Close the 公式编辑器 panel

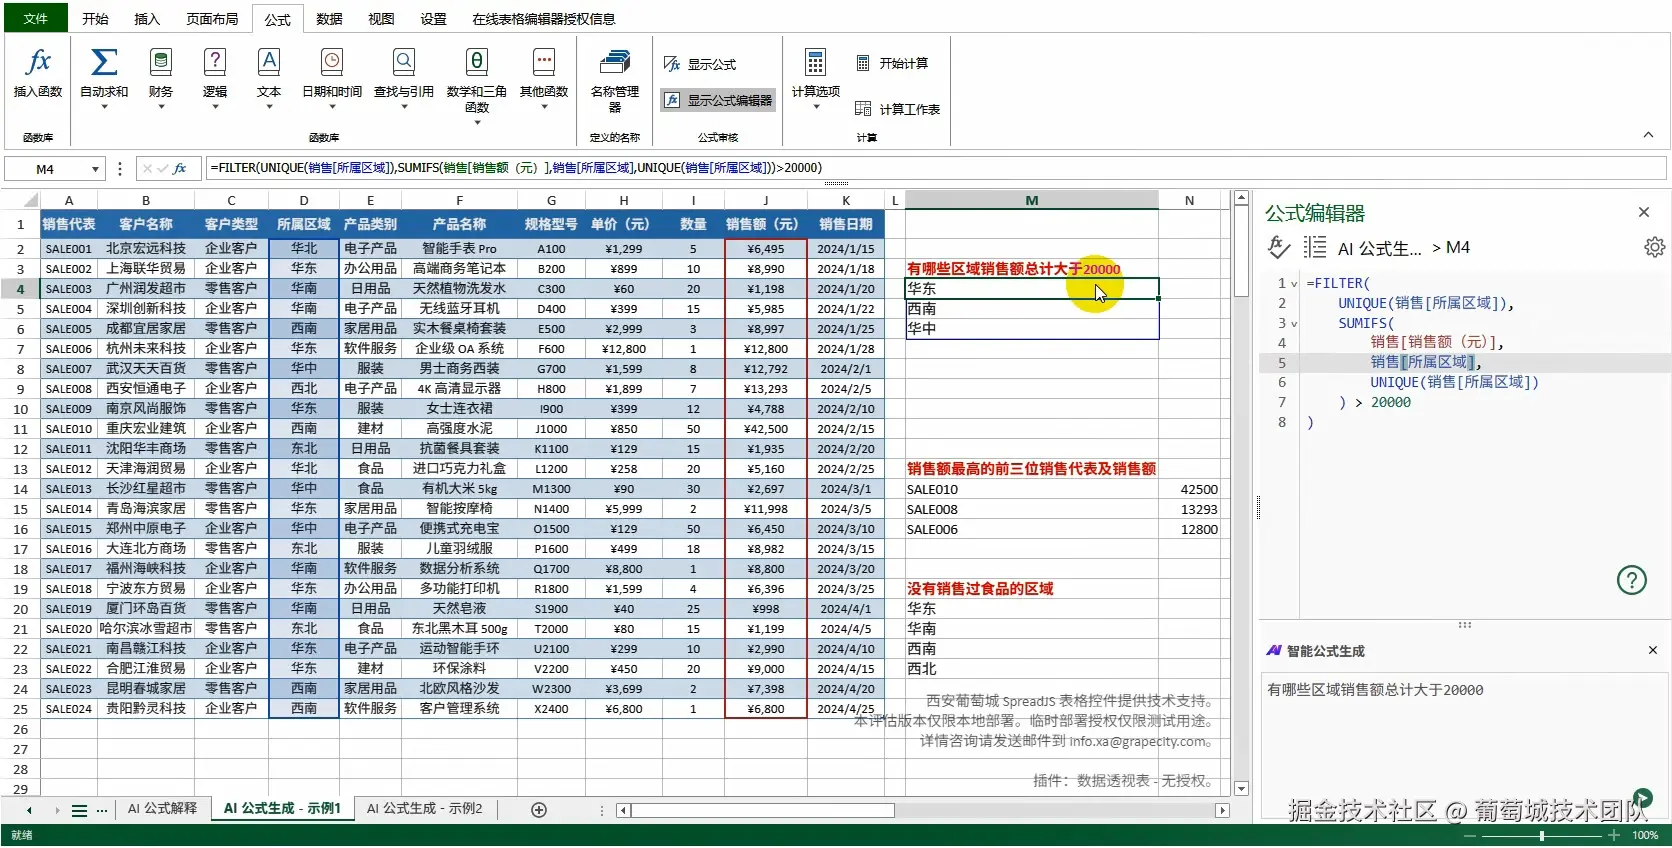click(x=1644, y=212)
